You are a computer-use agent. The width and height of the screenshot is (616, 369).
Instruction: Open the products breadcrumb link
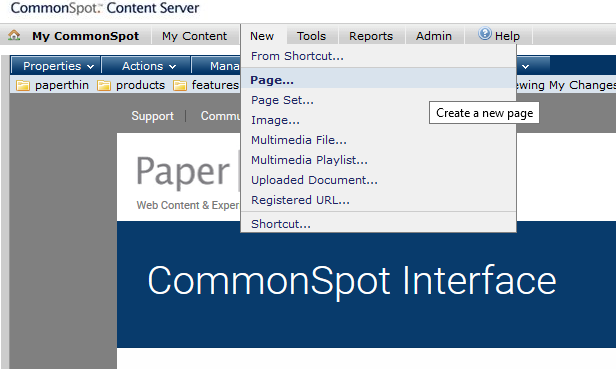140,85
